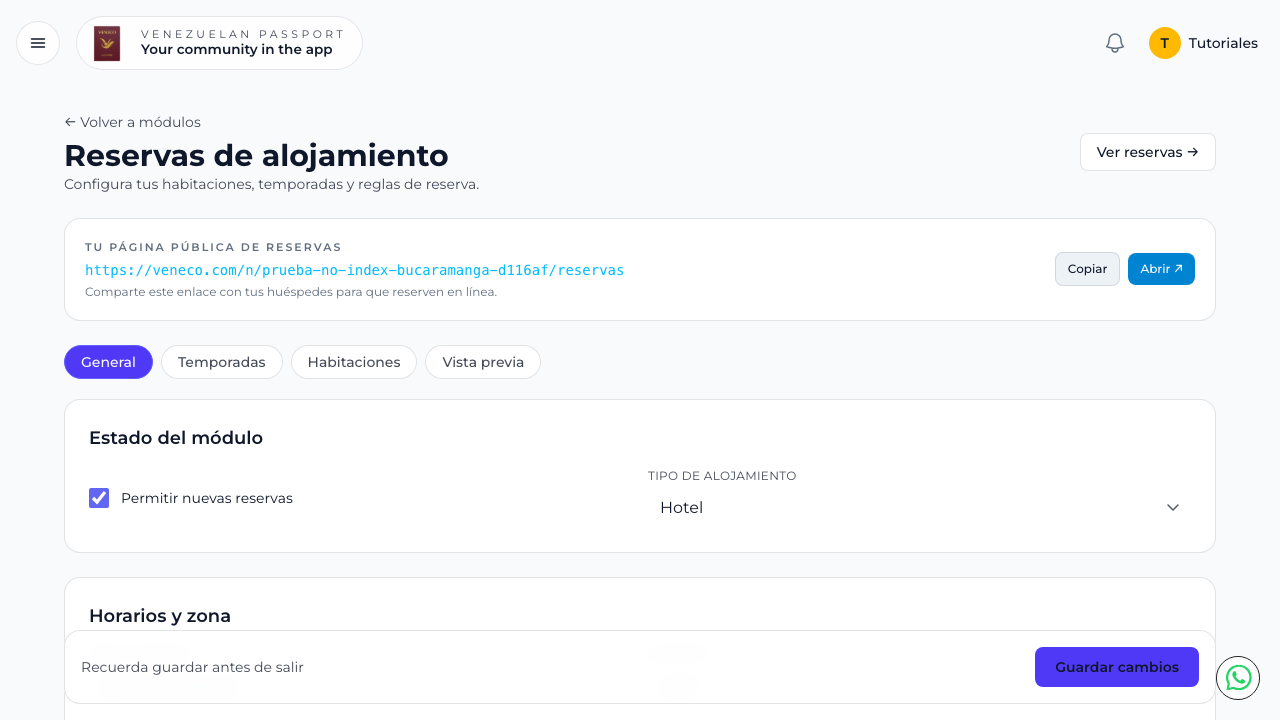Switch to the Temporadas tab

click(x=222, y=362)
